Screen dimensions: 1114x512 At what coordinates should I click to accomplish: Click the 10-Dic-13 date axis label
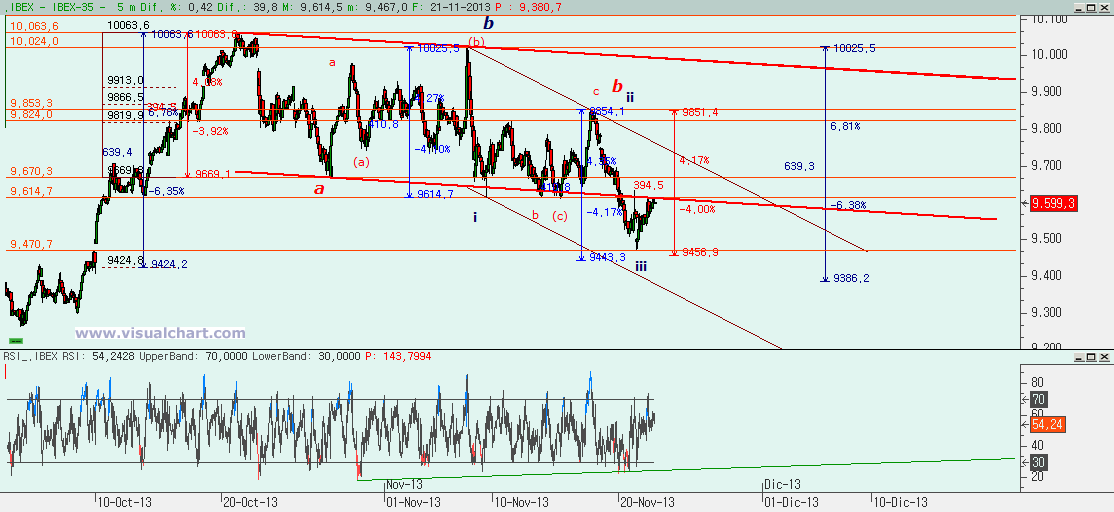901,502
